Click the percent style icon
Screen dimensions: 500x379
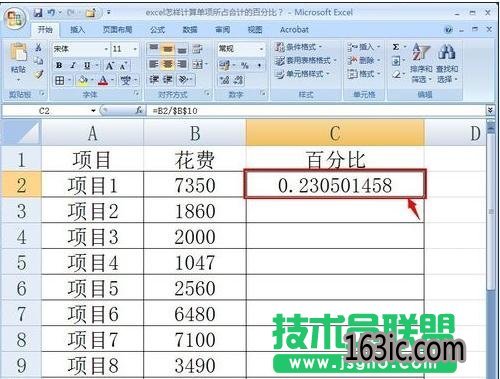[245, 65]
